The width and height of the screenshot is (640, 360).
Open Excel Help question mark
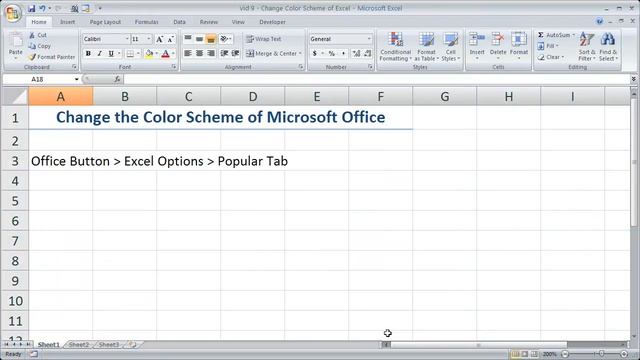(x=599, y=21)
